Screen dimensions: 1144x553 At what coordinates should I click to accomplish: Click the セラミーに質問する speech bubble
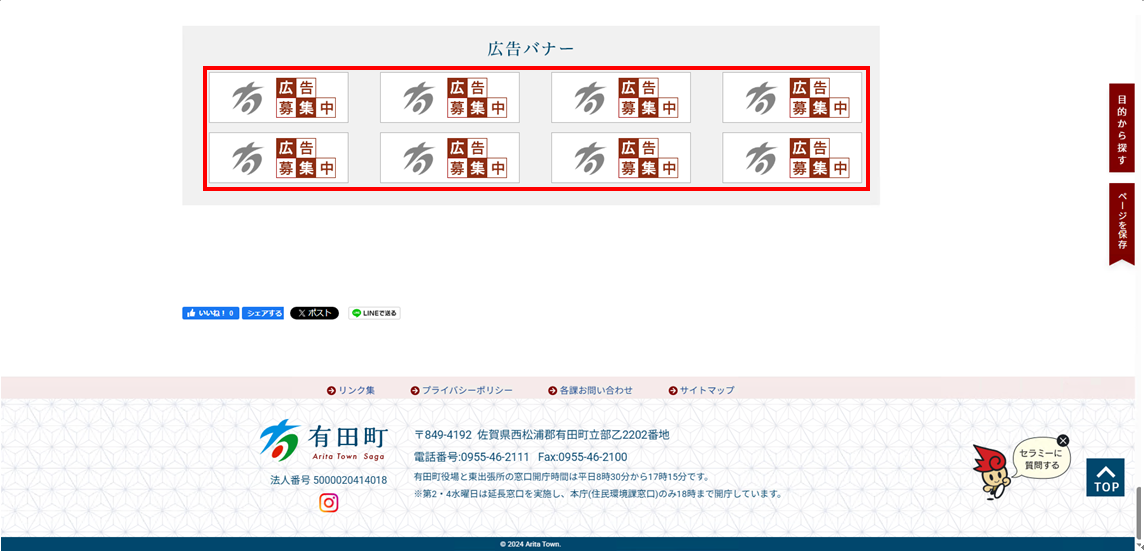click(1040, 459)
